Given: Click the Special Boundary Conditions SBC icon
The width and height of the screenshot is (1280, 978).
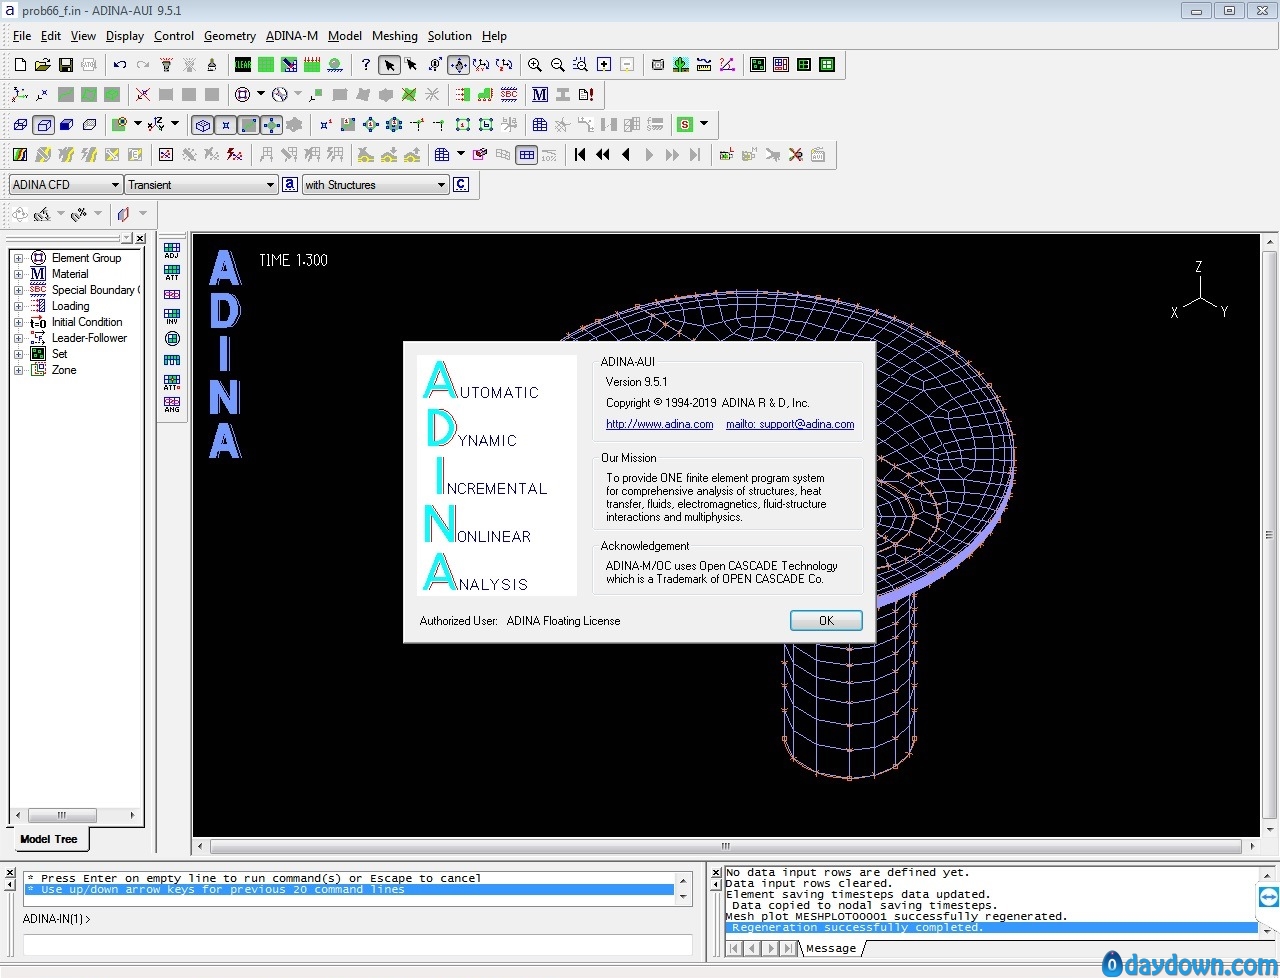Looking at the screenshot, I should [509, 95].
